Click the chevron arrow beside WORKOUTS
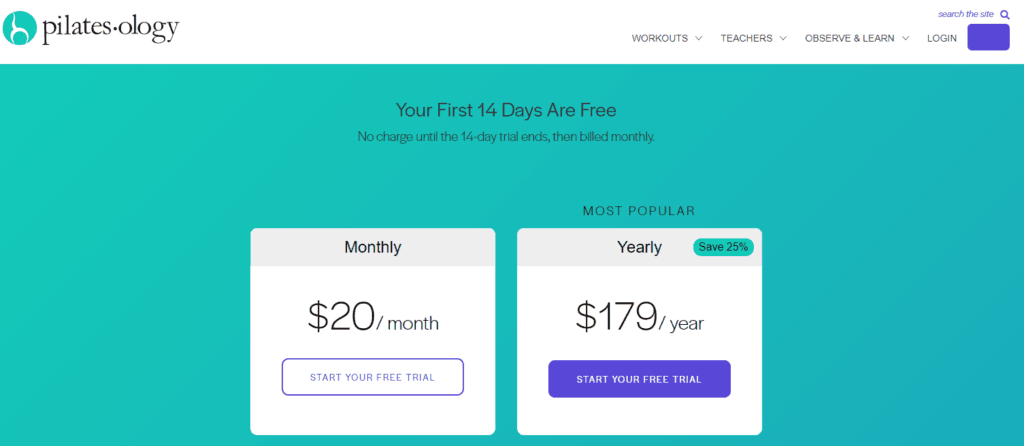1024x446 pixels. pos(698,38)
